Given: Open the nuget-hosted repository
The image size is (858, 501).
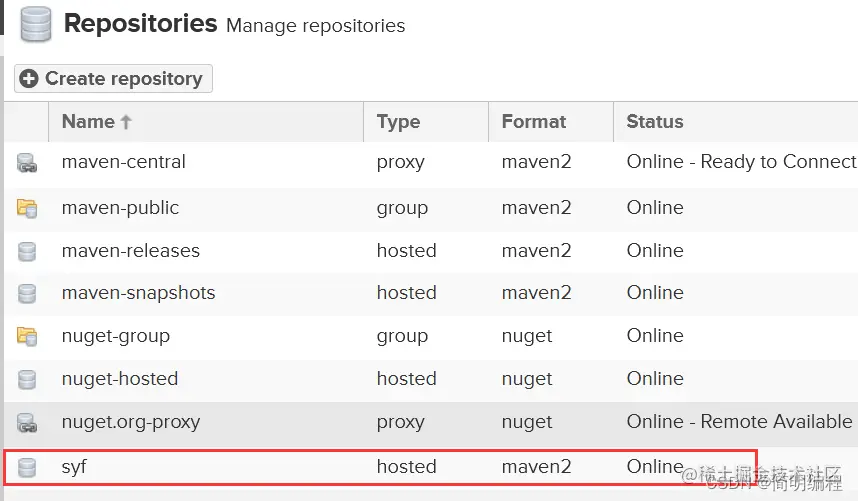Looking at the screenshot, I should tap(120, 378).
